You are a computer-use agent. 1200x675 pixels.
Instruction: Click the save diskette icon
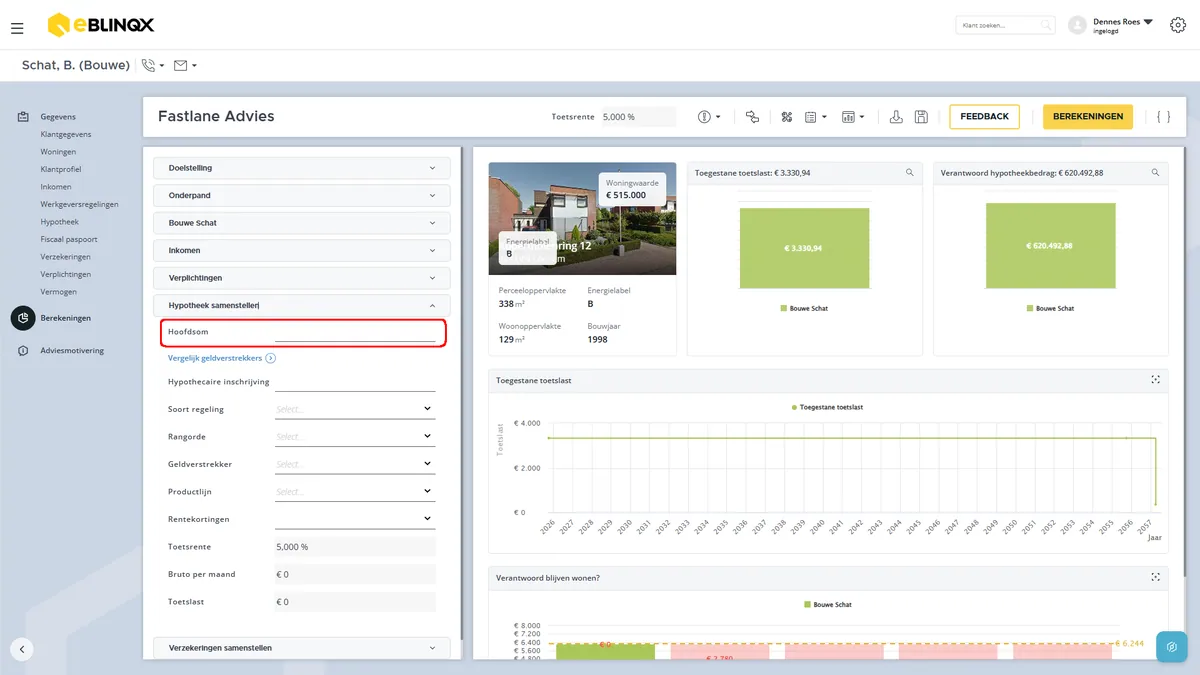tap(921, 117)
